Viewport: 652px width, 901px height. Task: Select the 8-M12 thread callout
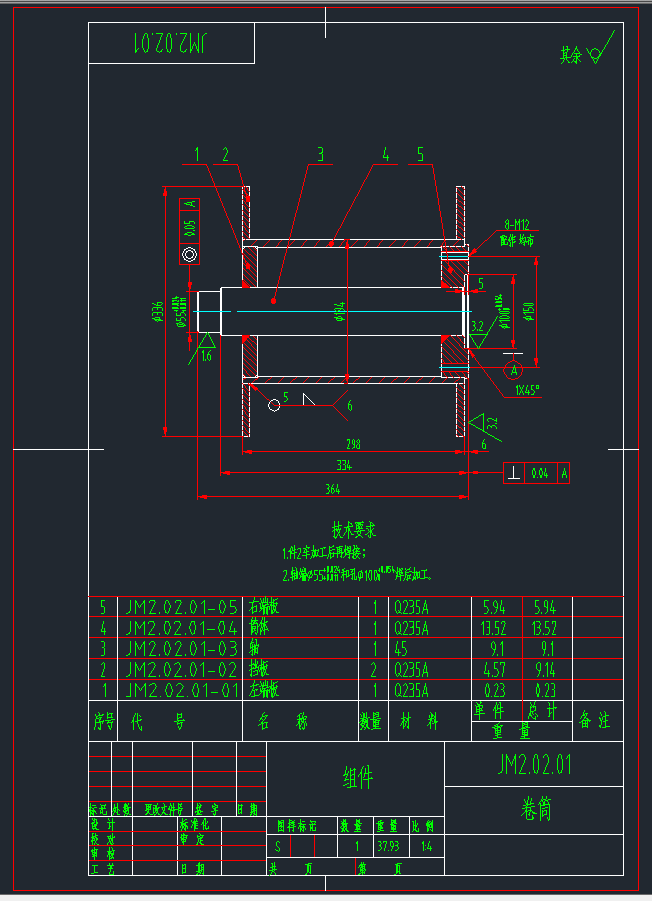tap(517, 225)
